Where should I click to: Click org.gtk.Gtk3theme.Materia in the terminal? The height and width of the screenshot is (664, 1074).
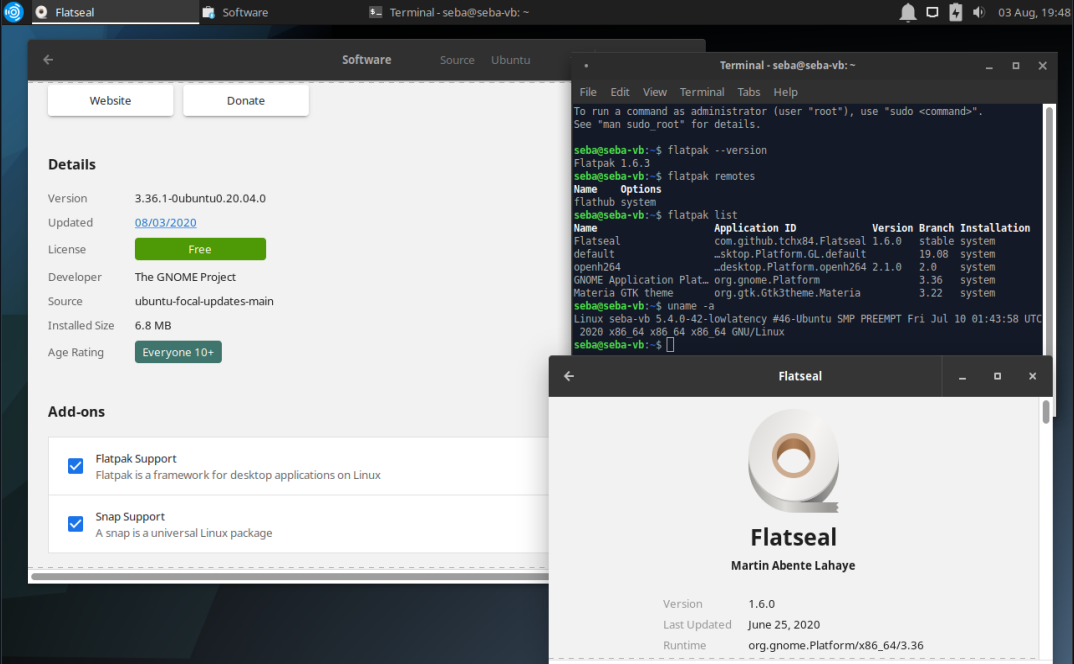pos(787,293)
